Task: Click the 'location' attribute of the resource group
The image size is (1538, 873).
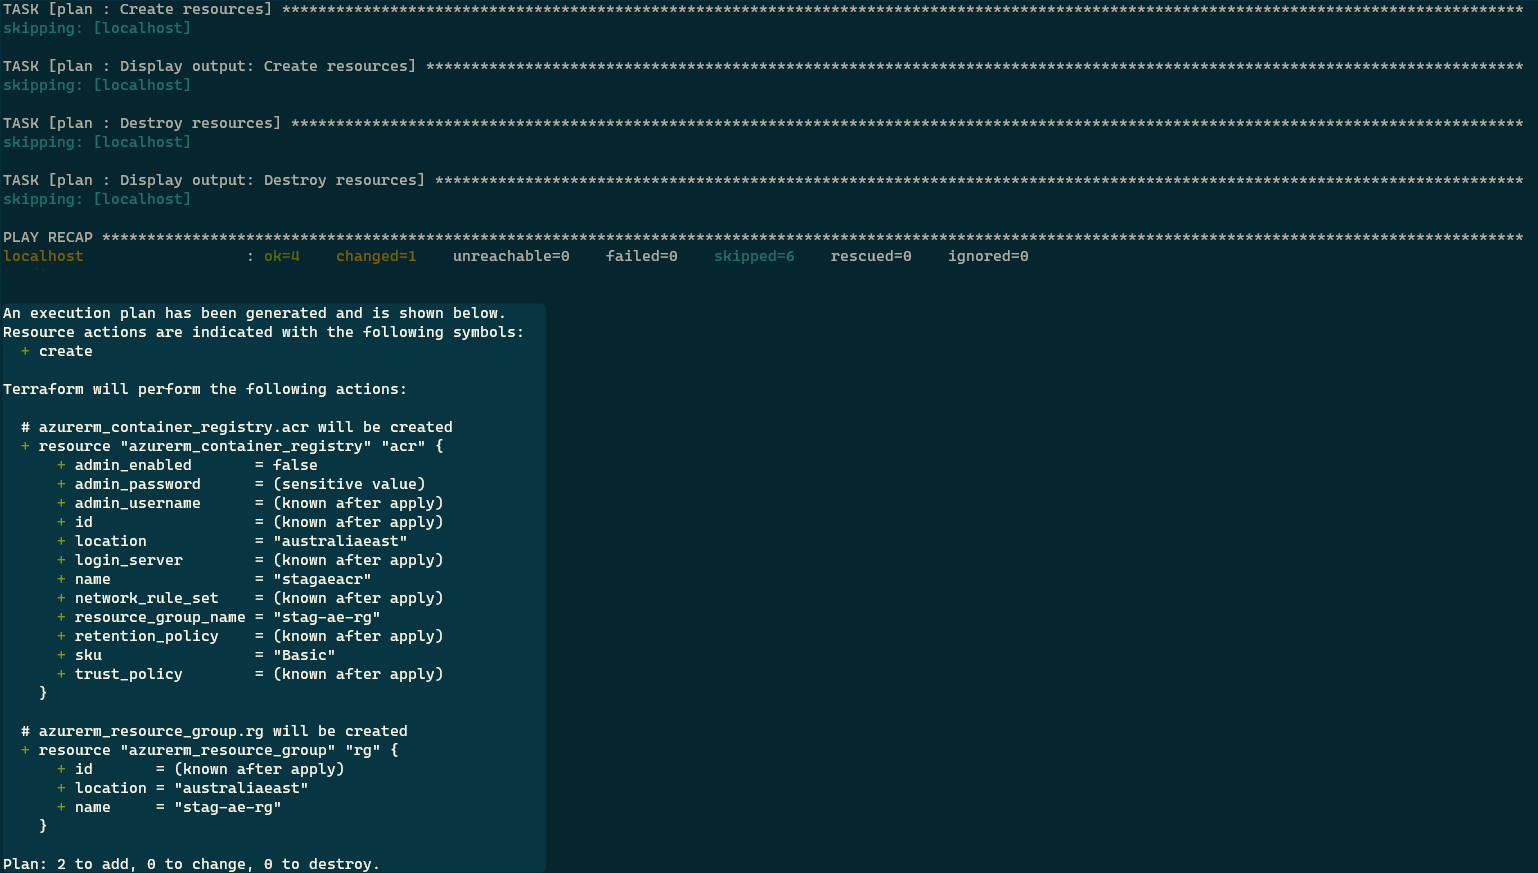Action: click(x=111, y=788)
